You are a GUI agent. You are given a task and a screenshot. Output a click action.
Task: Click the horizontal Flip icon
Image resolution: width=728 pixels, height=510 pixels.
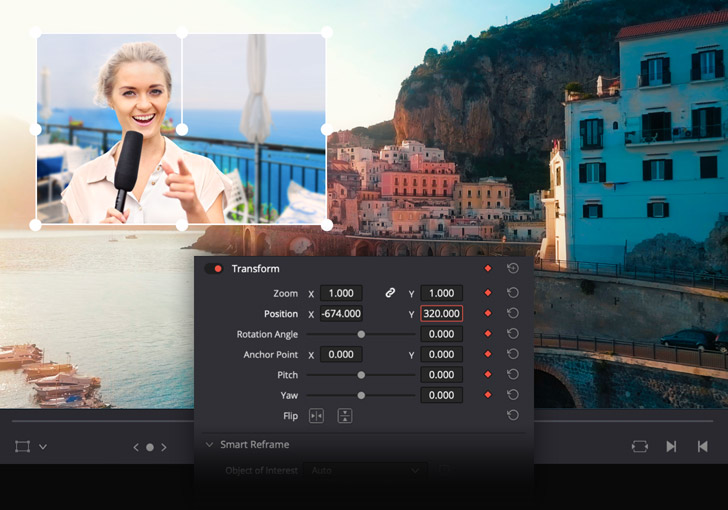click(x=316, y=416)
